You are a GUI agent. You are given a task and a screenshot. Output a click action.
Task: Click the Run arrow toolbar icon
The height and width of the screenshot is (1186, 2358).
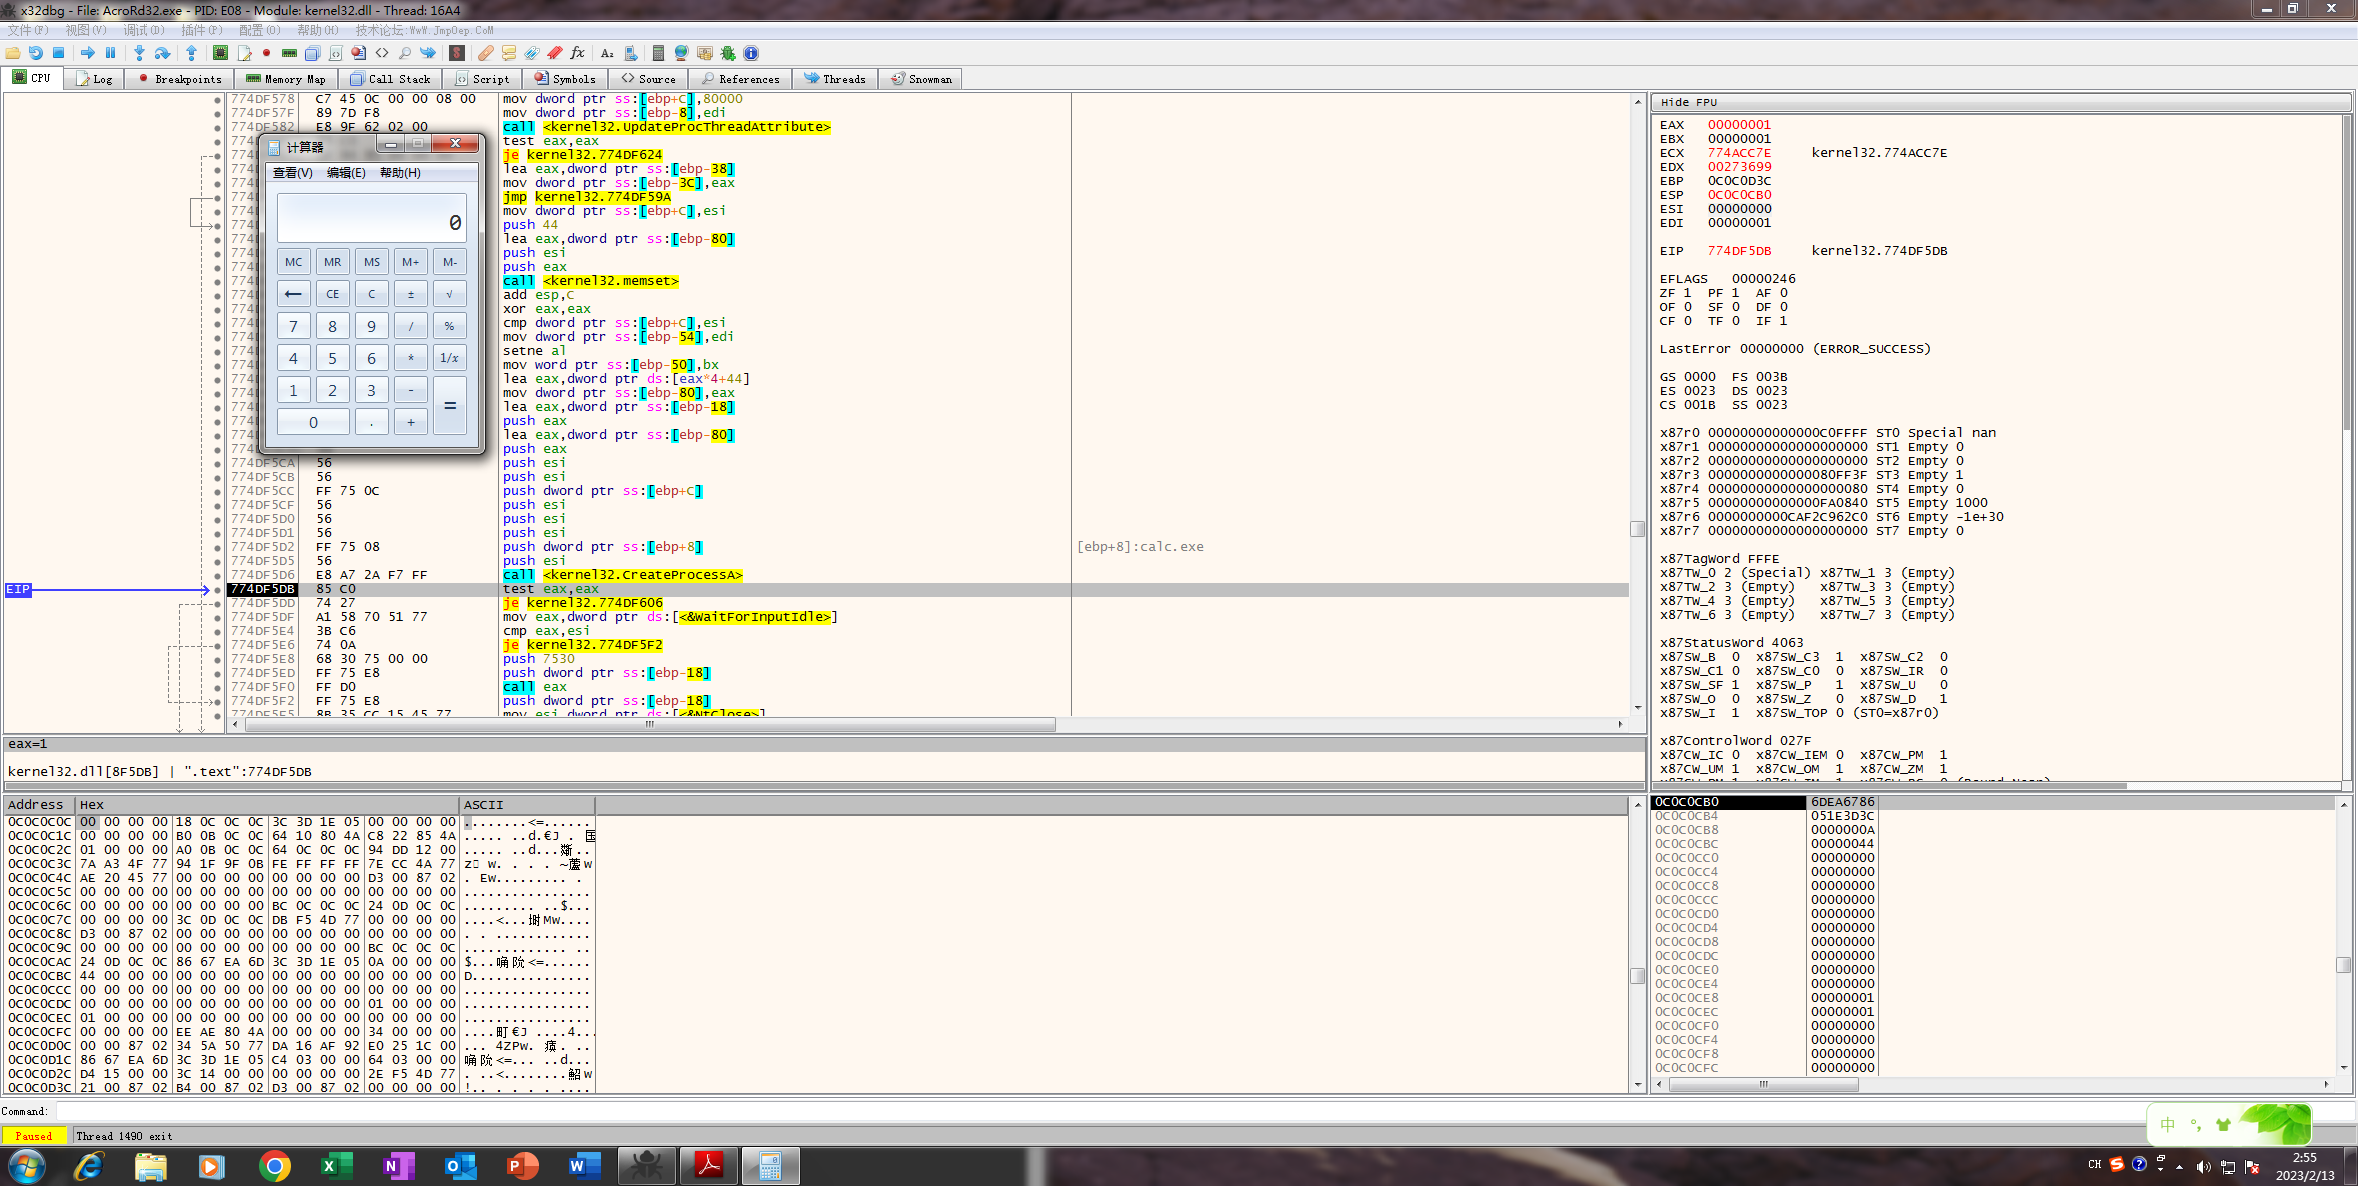pyautogui.click(x=88, y=53)
